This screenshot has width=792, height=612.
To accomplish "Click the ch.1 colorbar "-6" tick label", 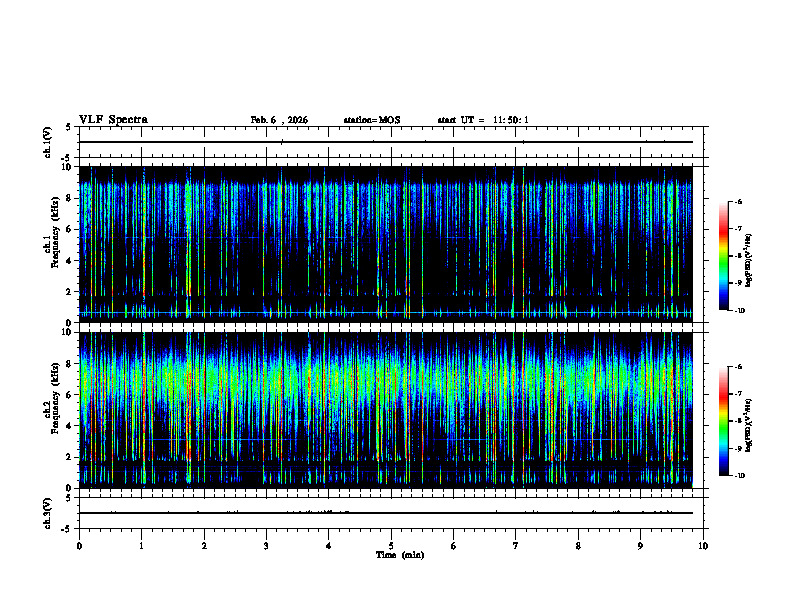I will tap(738, 201).
